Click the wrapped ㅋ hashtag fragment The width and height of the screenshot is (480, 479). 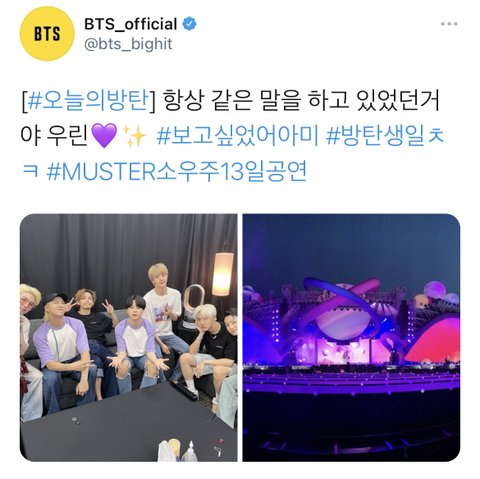tap(30, 171)
